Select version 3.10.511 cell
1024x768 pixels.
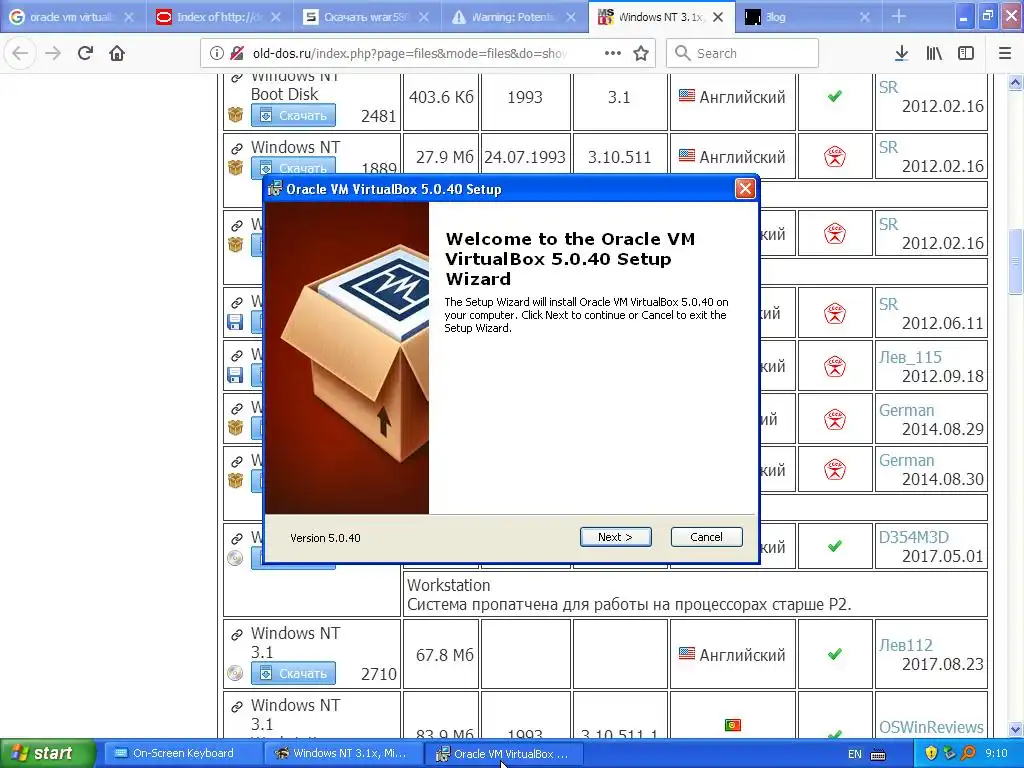[x=619, y=157]
